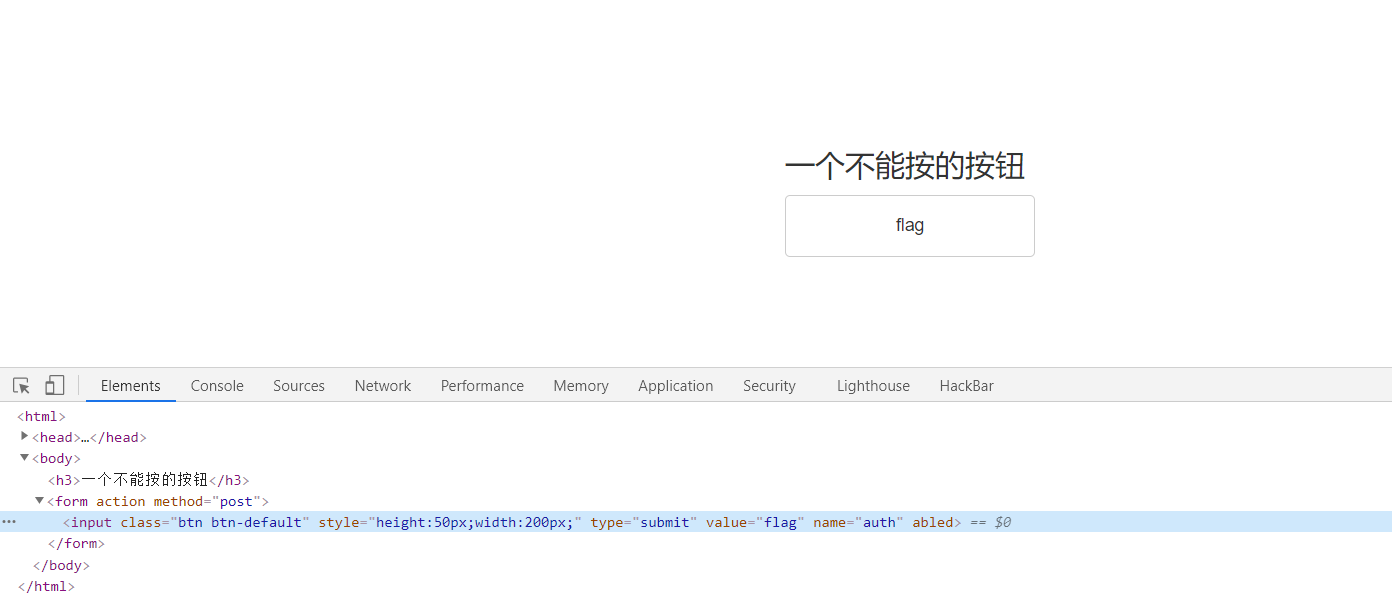Click the type="submit" attribute value
This screenshot has height=607, width=1392.
coord(664,522)
